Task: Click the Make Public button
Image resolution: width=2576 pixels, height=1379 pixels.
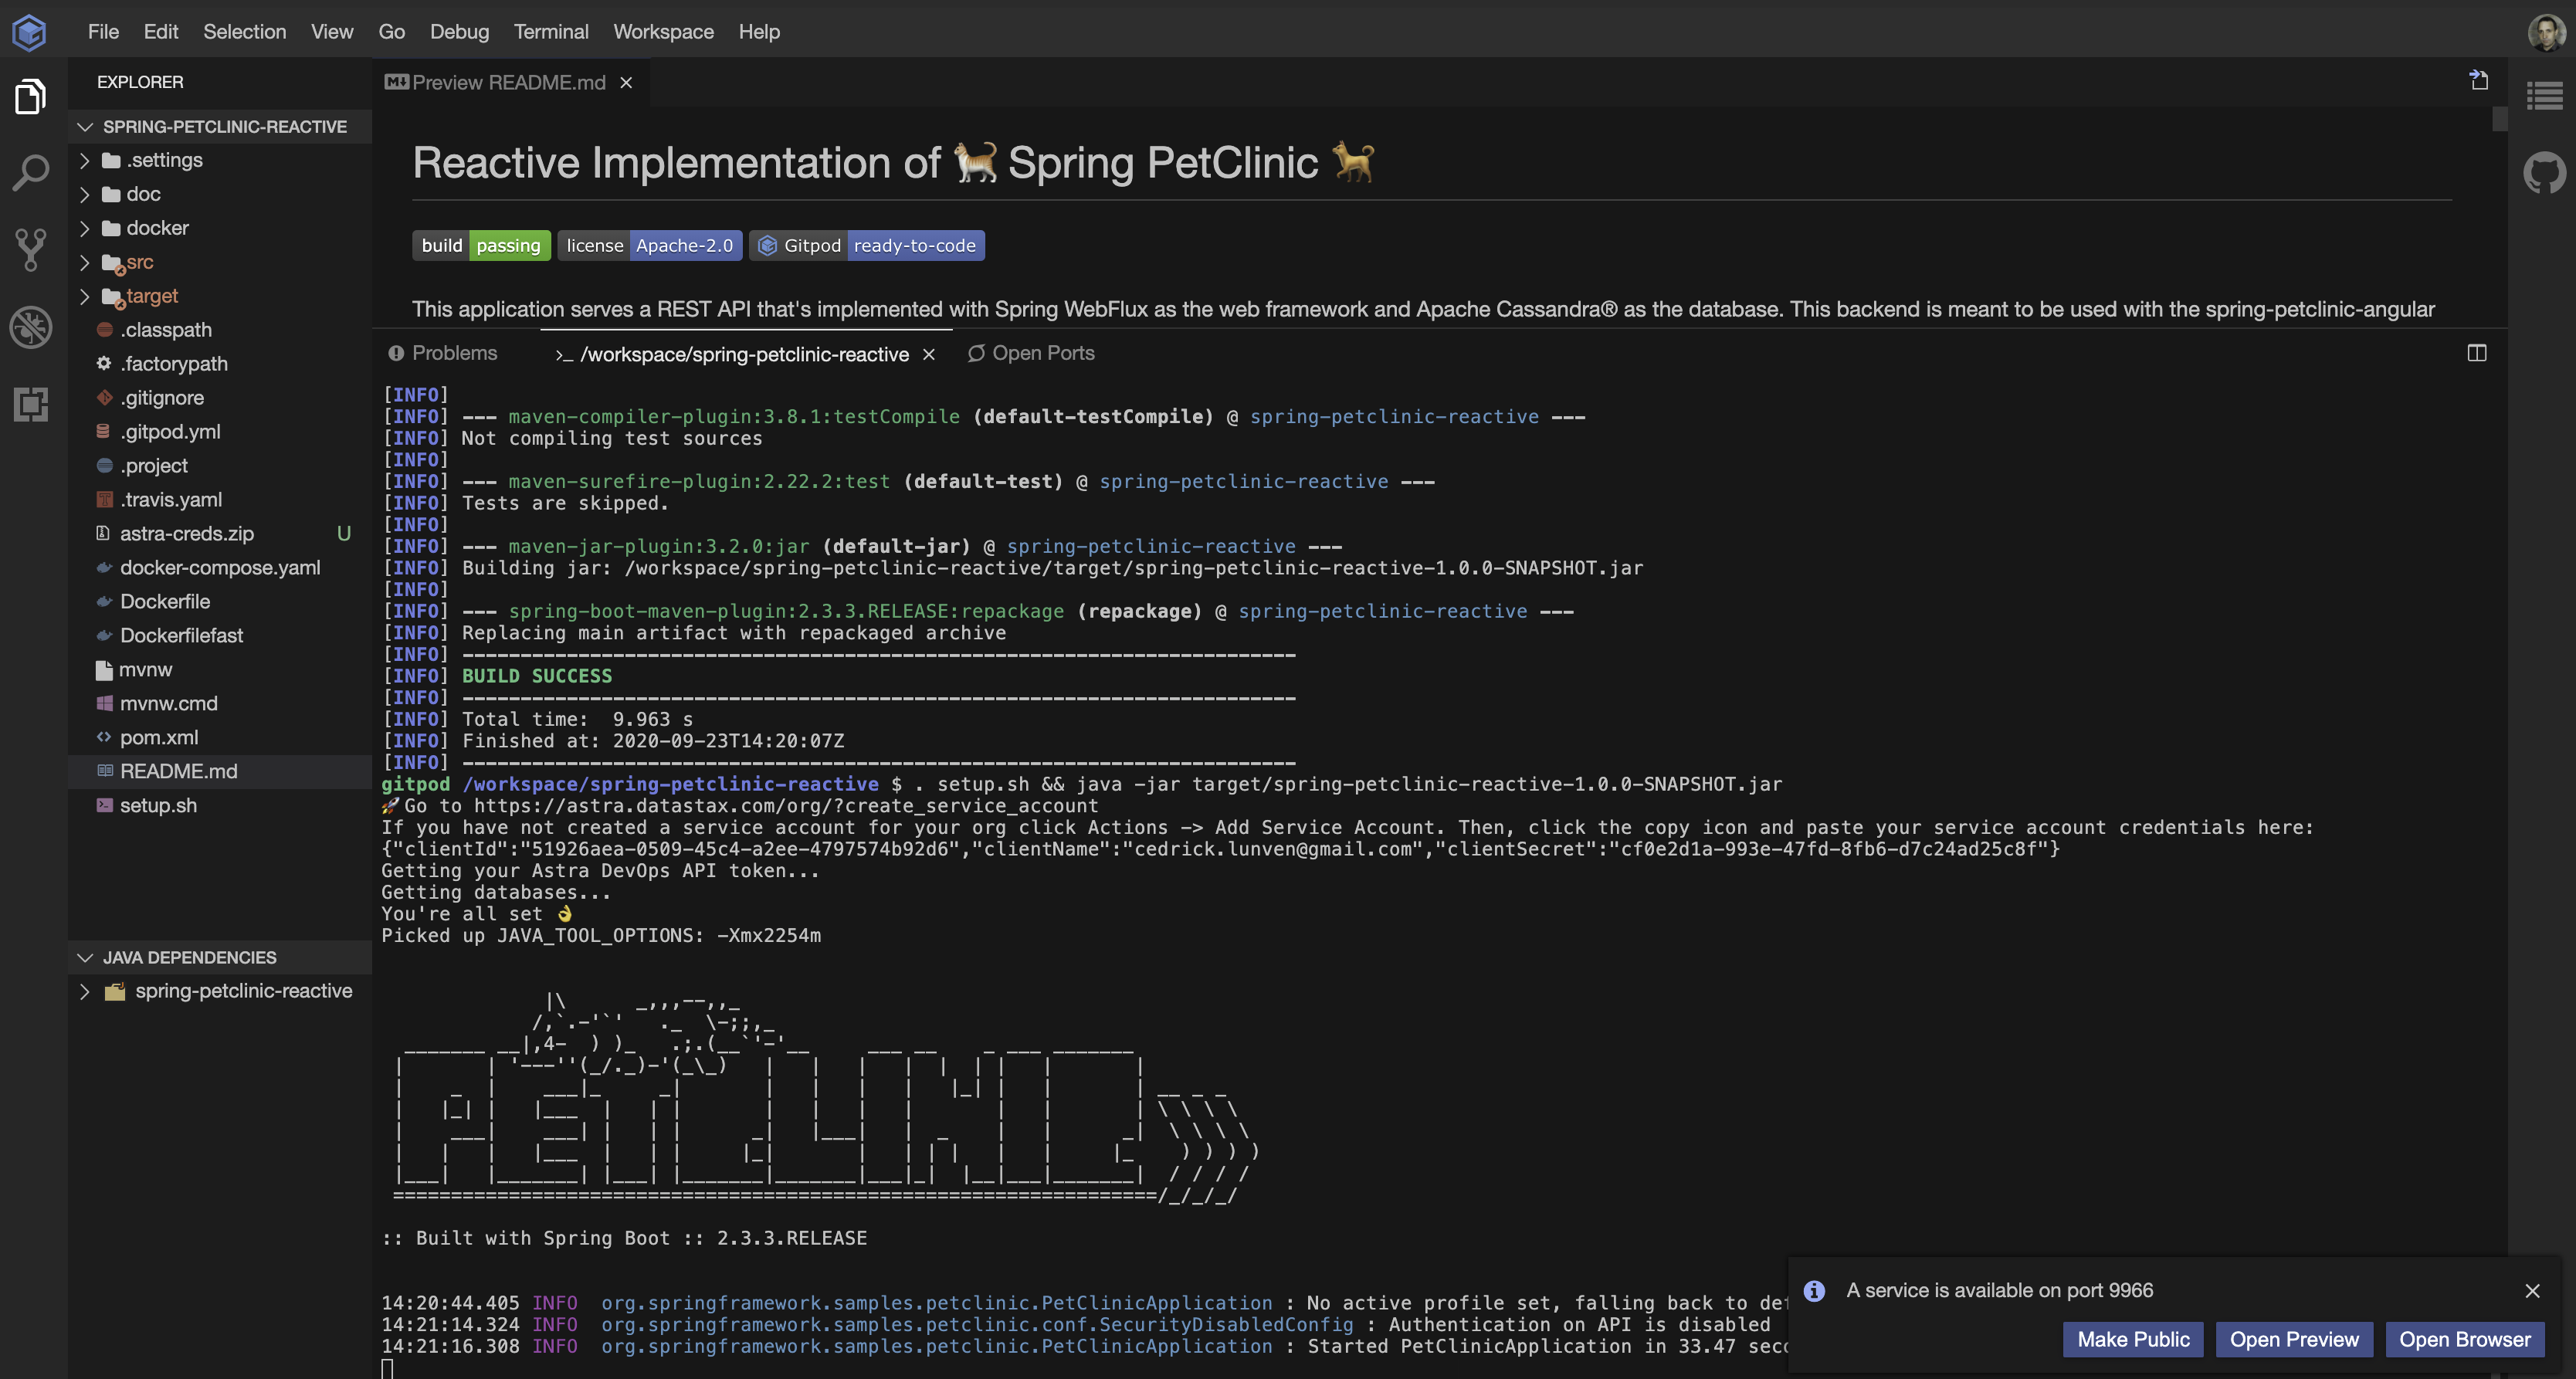Action: click(x=2132, y=1339)
